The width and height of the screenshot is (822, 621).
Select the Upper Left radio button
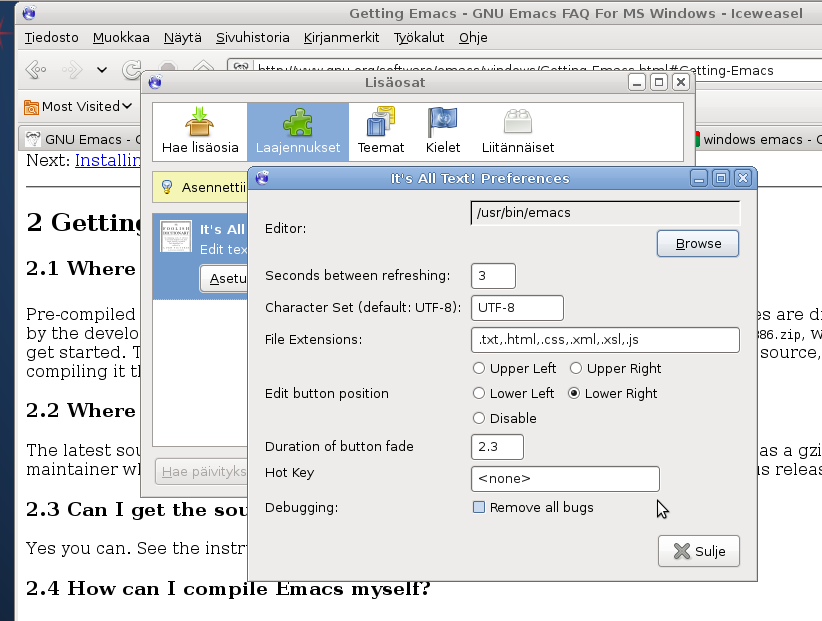pos(479,368)
